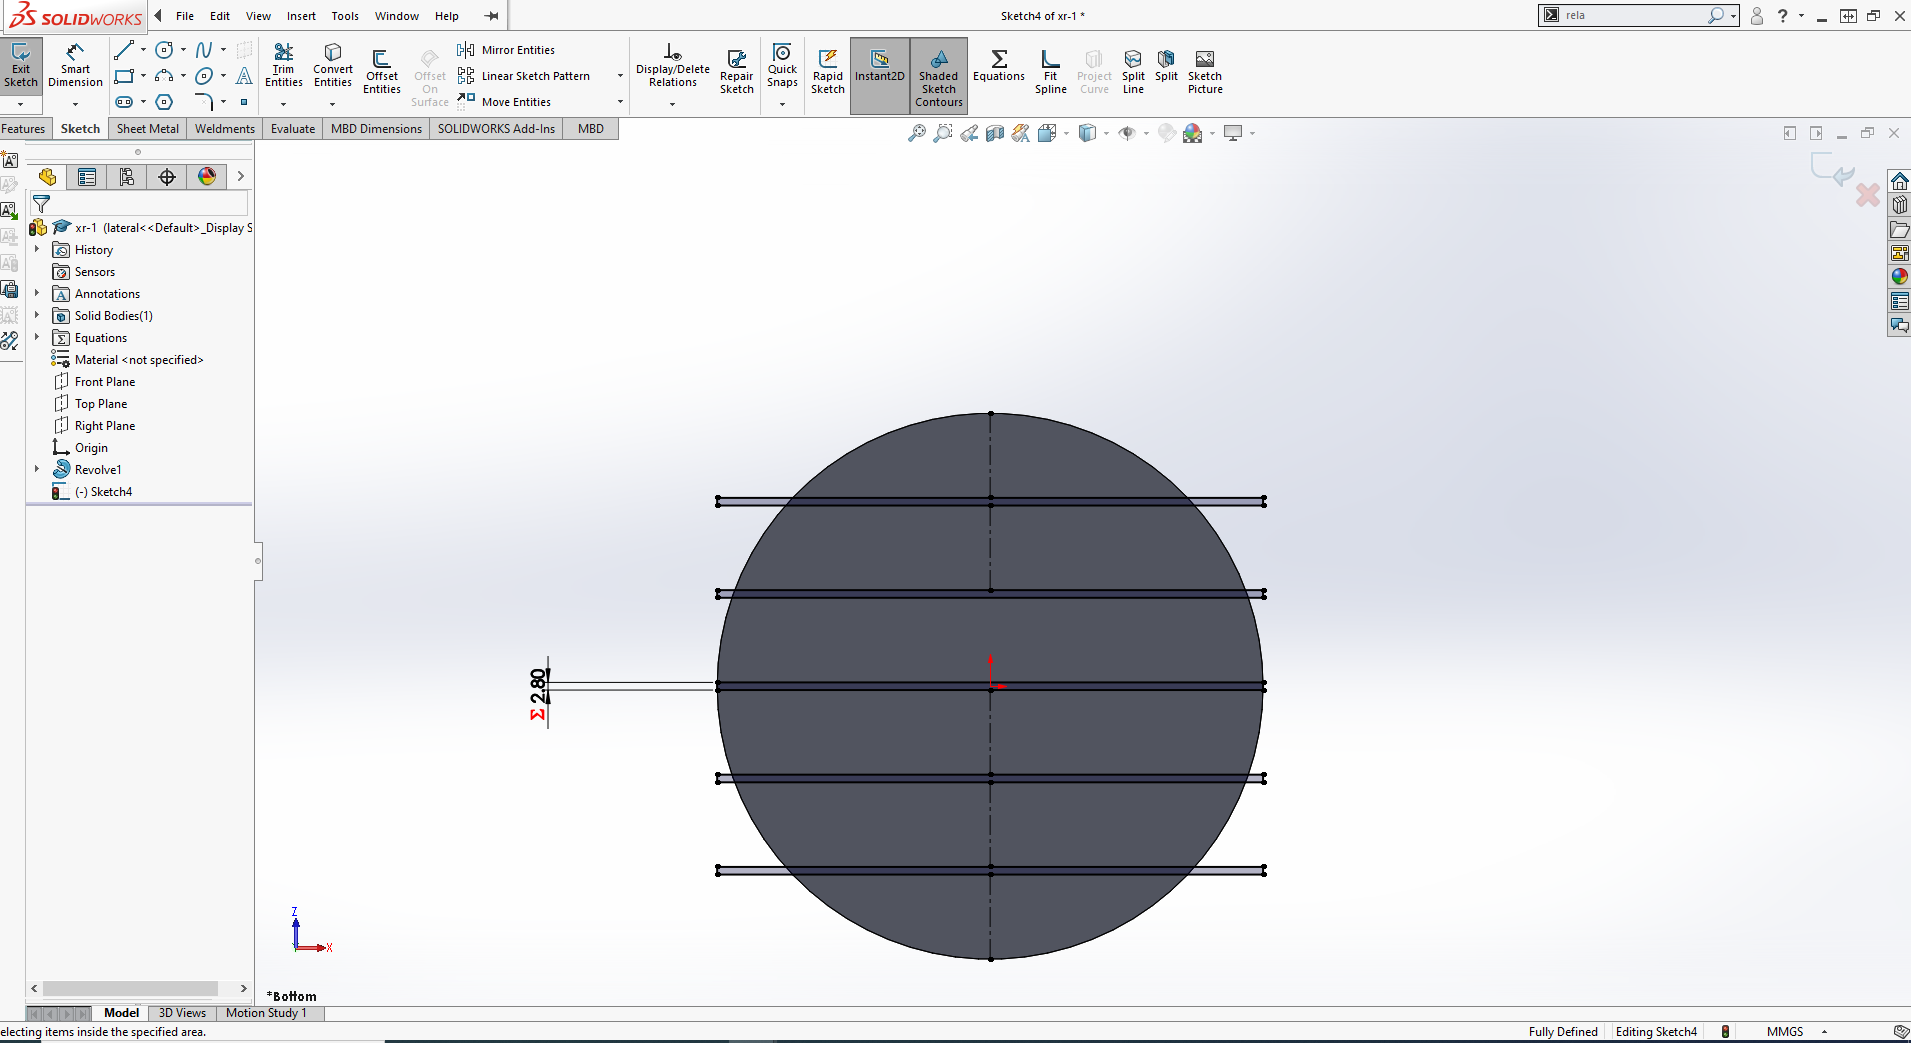Select the Corner Rectangle tool
The height and width of the screenshot is (1043, 1911).
coord(124,76)
